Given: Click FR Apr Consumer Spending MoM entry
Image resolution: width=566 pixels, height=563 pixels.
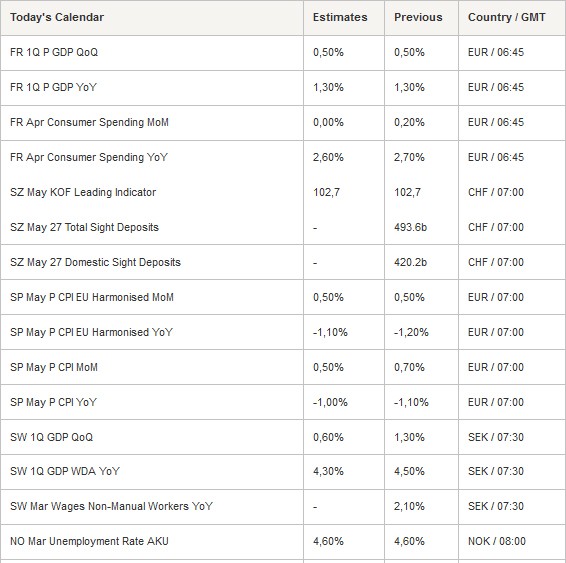Looking at the screenshot, I should (x=89, y=122).
